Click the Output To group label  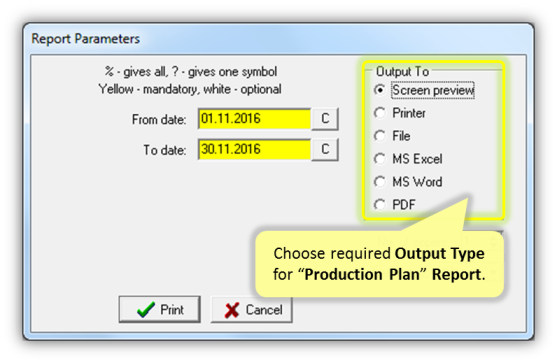[x=402, y=71]
